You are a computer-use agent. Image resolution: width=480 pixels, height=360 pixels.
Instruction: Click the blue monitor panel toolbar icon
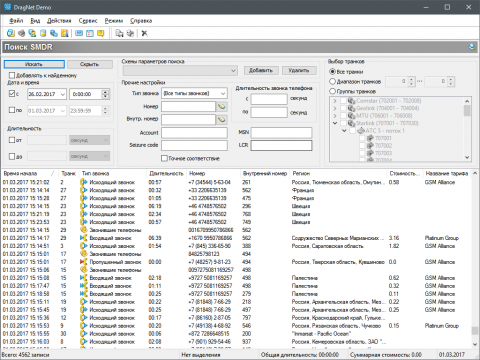tap(79, 33)
